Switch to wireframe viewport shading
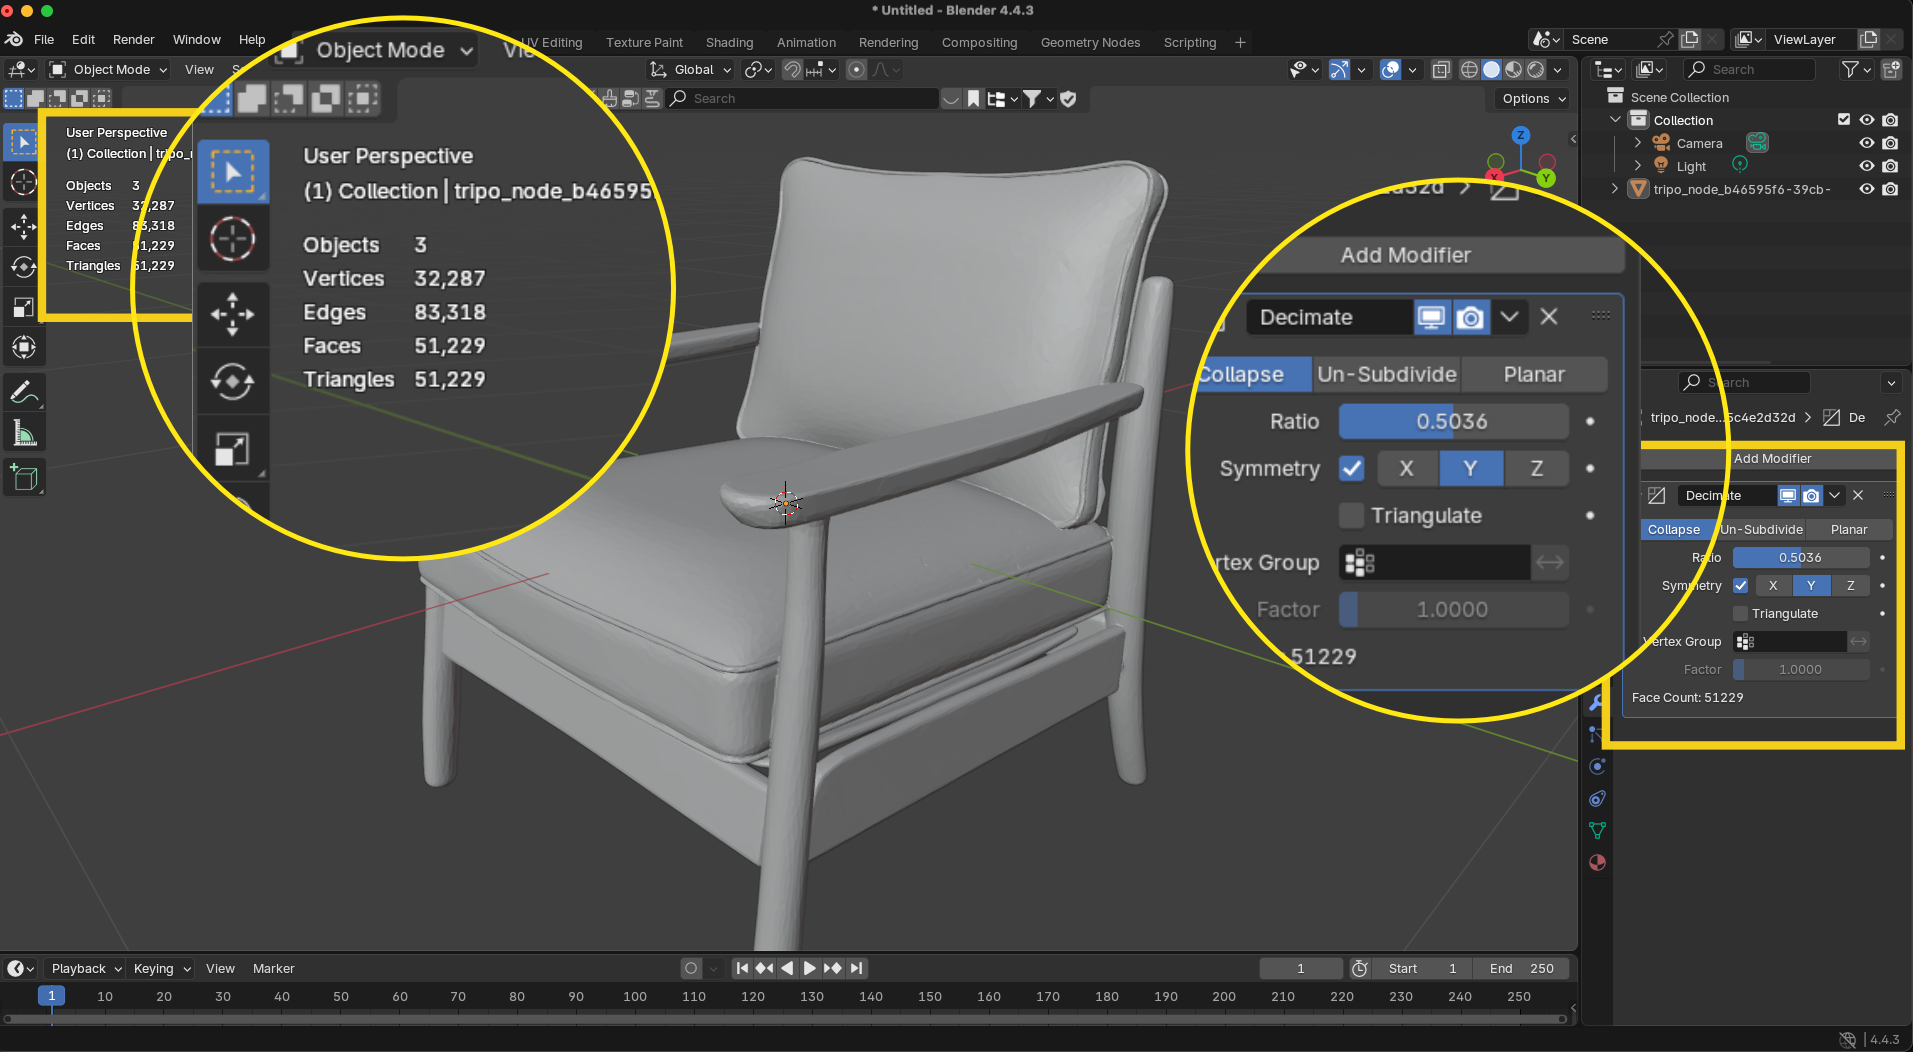Screen dimensions: 1913x1052 tap(1469, 70)
